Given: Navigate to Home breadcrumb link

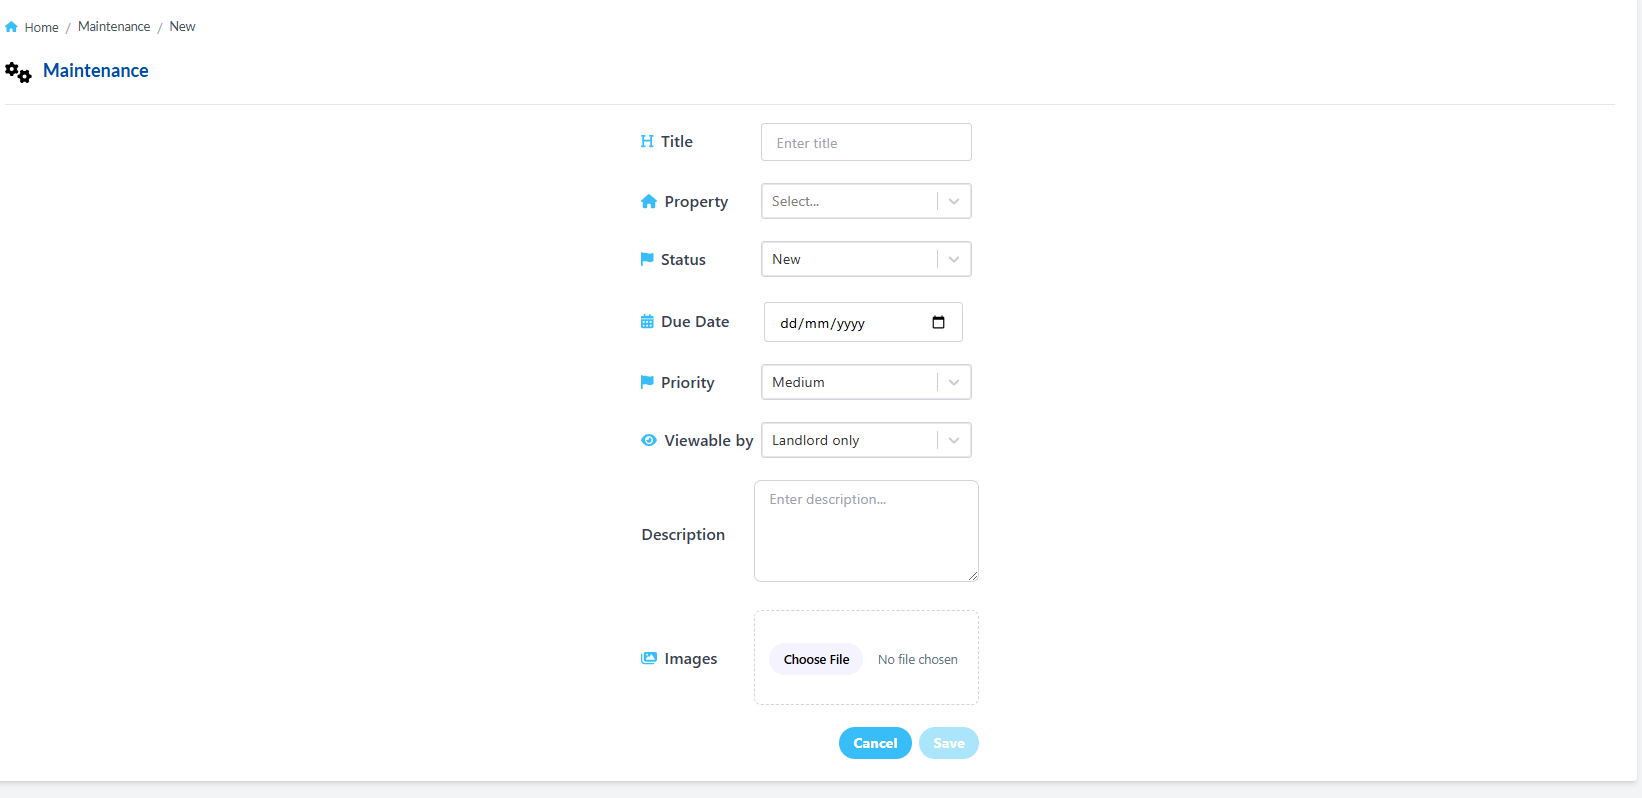Looking at the screenshot, I should click(41, 28).
